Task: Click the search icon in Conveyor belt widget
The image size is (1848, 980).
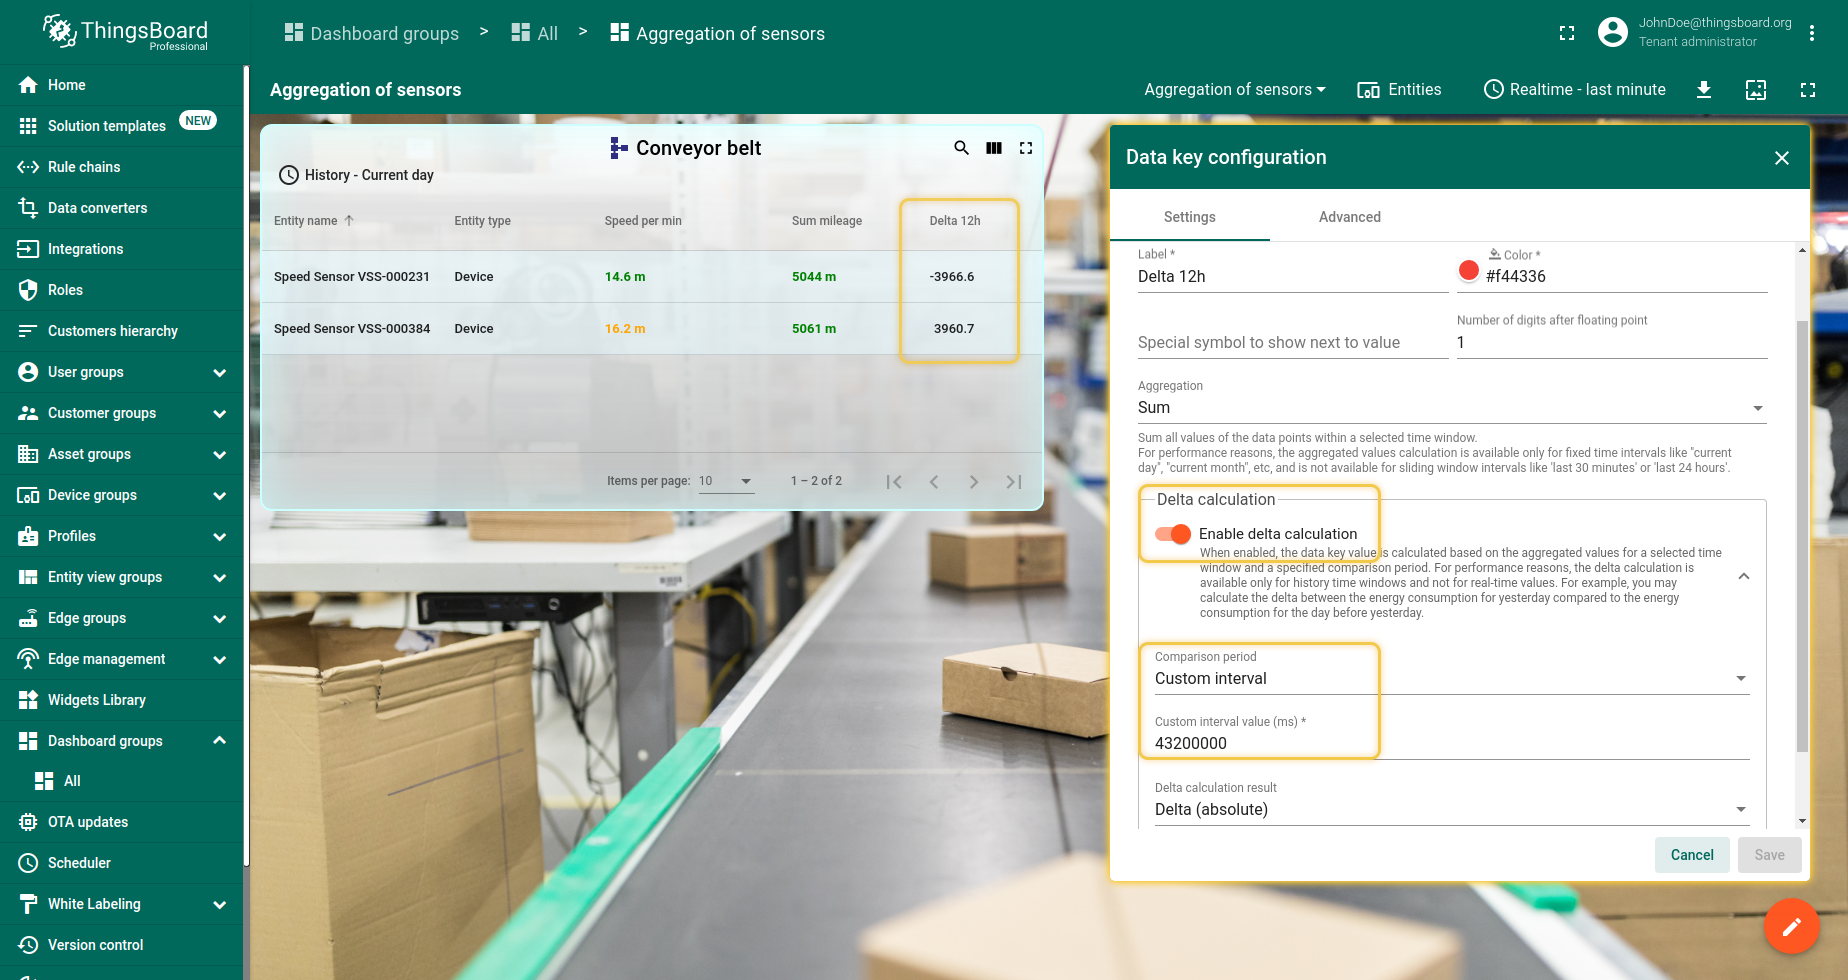Action: click(961, 148)
